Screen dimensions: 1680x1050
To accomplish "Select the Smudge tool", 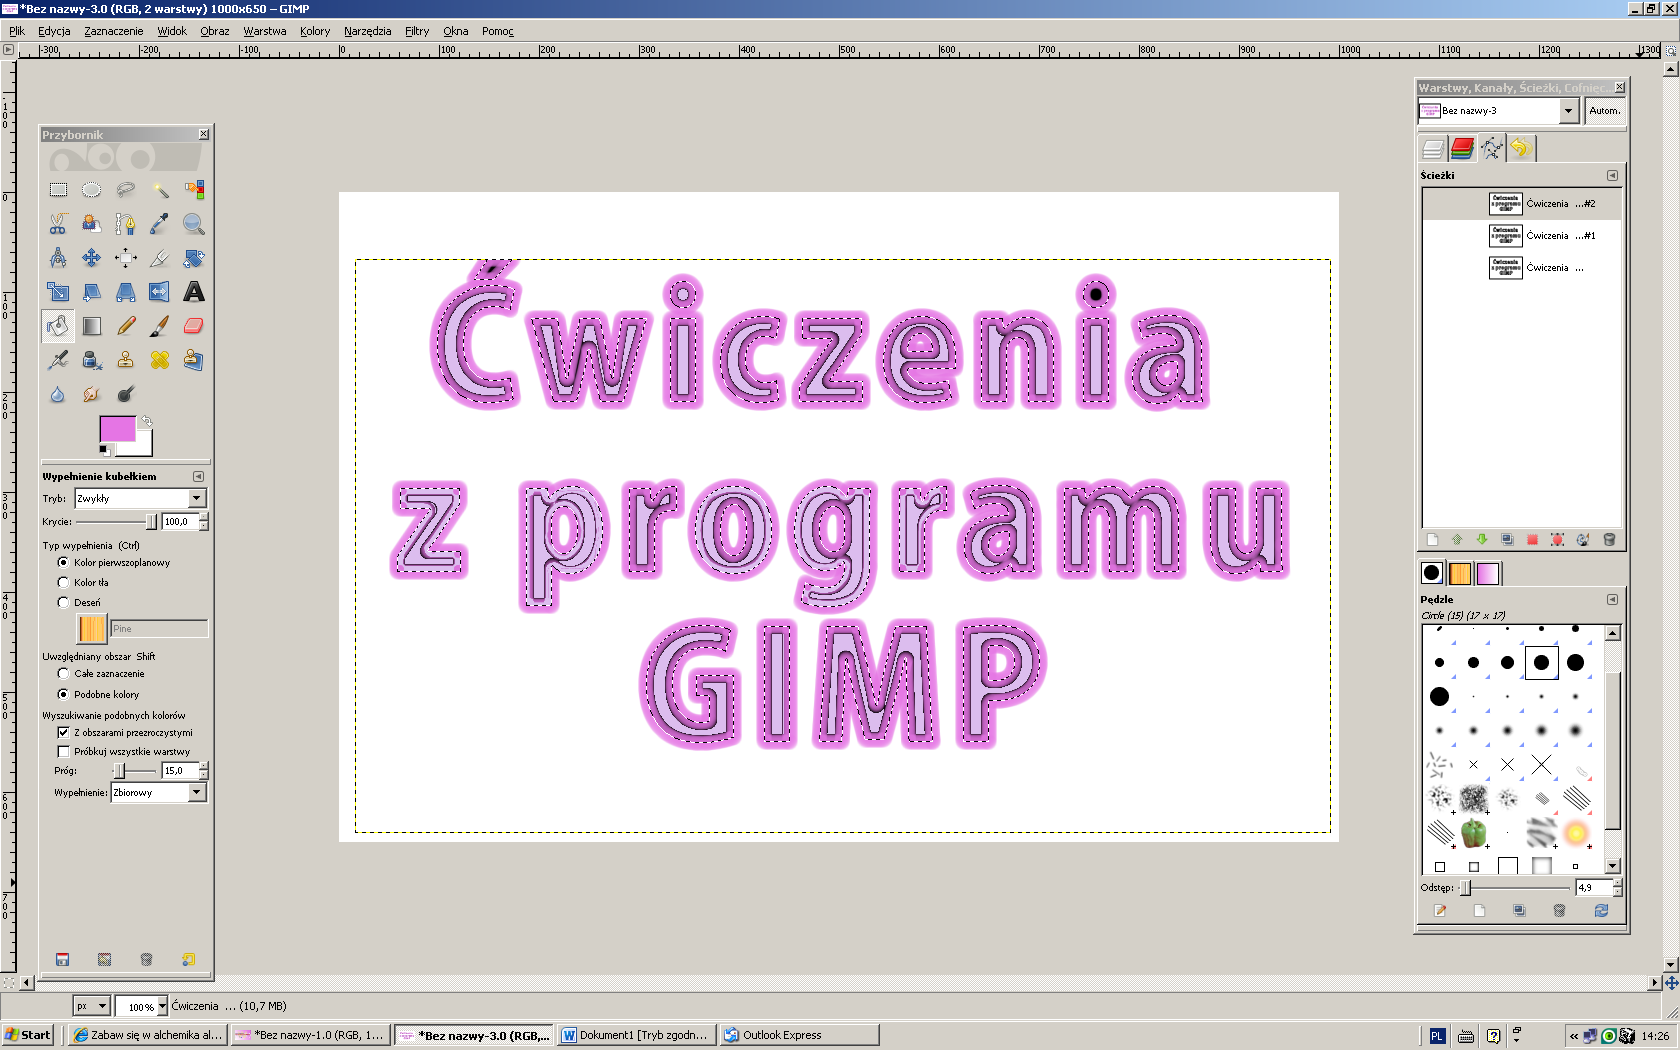I will pyautogui.click(x=91, y=394).
